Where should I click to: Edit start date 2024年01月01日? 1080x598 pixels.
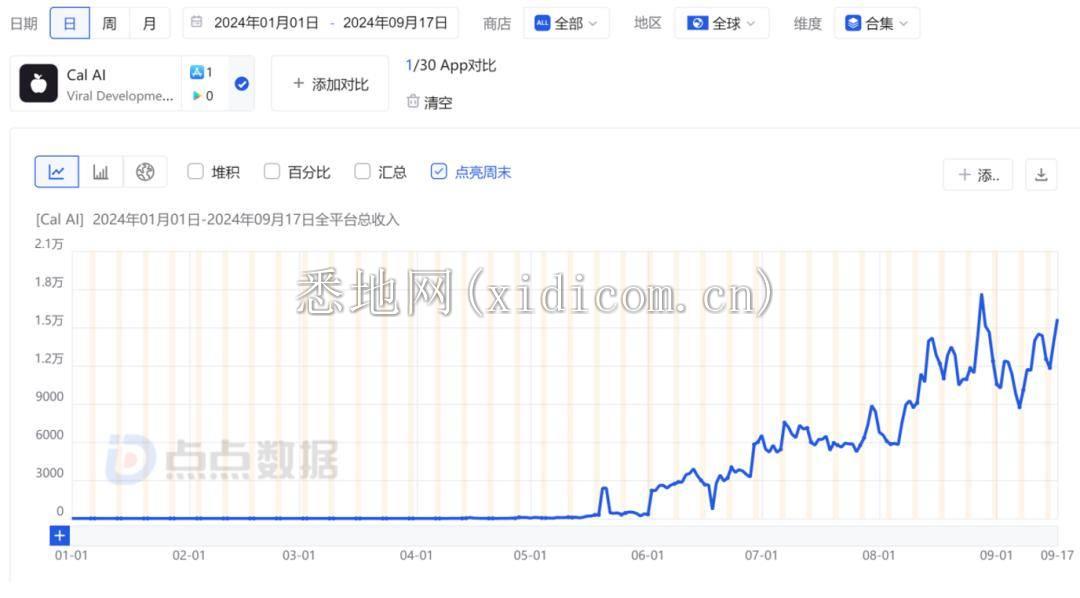266,23
